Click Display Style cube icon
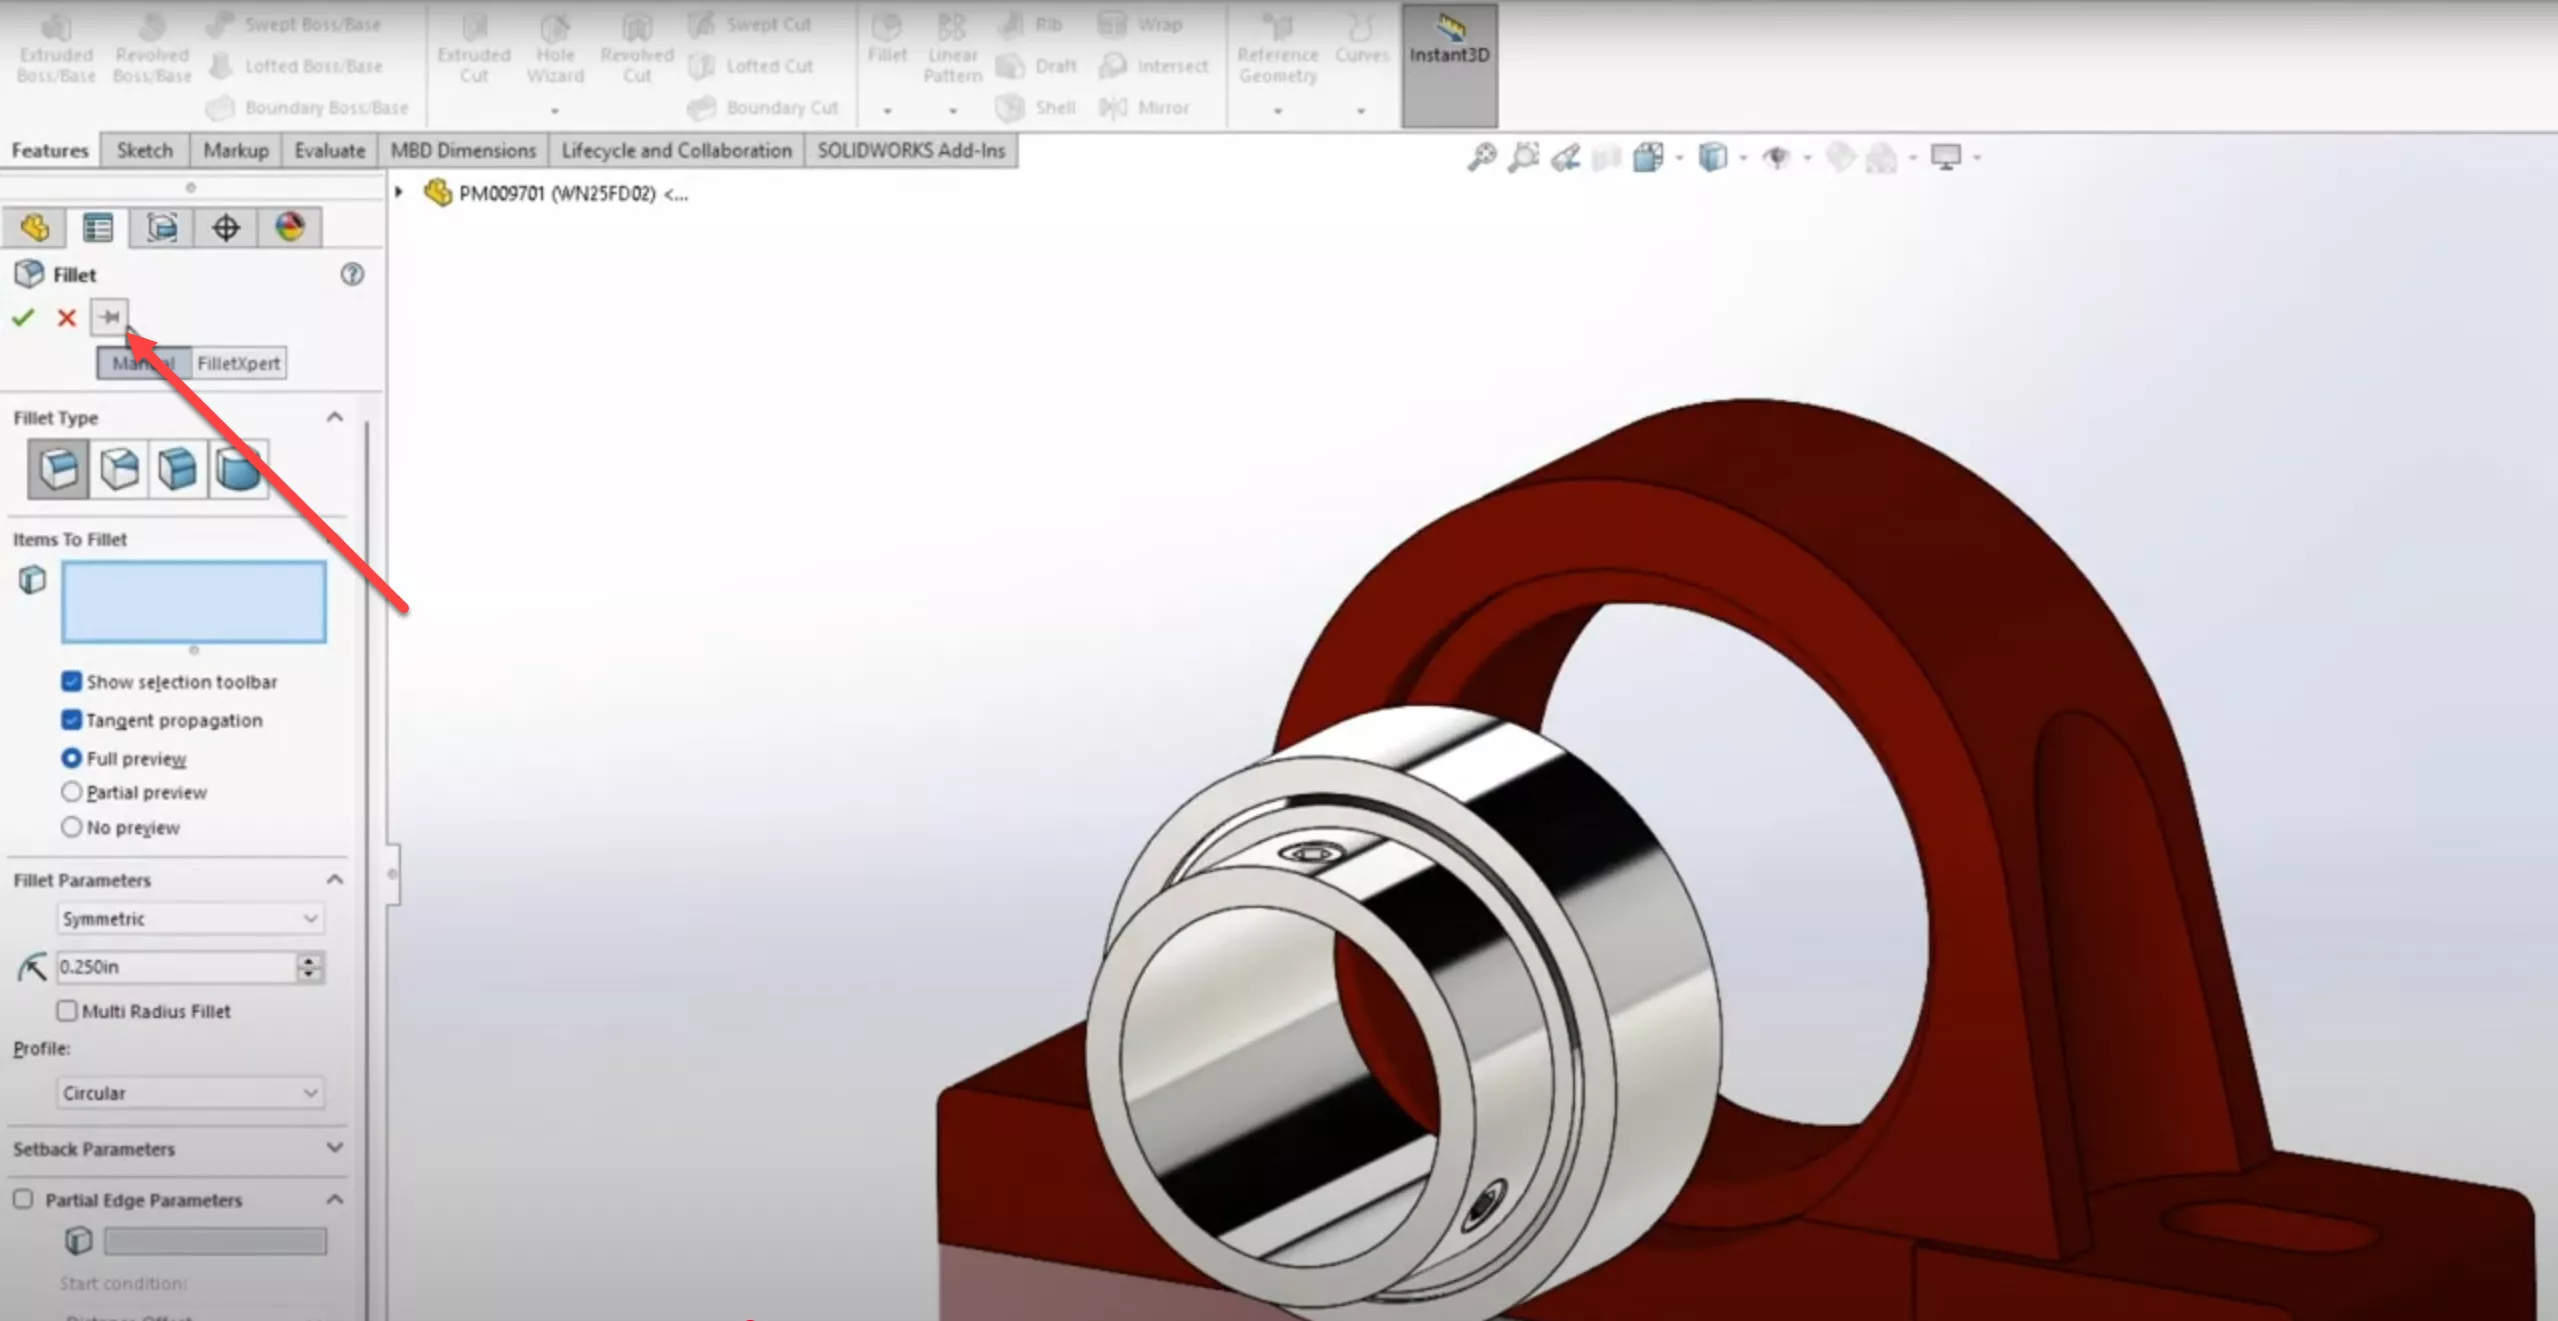The image size is (2558, 1321). pyautogui.click(x=1713, y=157)
